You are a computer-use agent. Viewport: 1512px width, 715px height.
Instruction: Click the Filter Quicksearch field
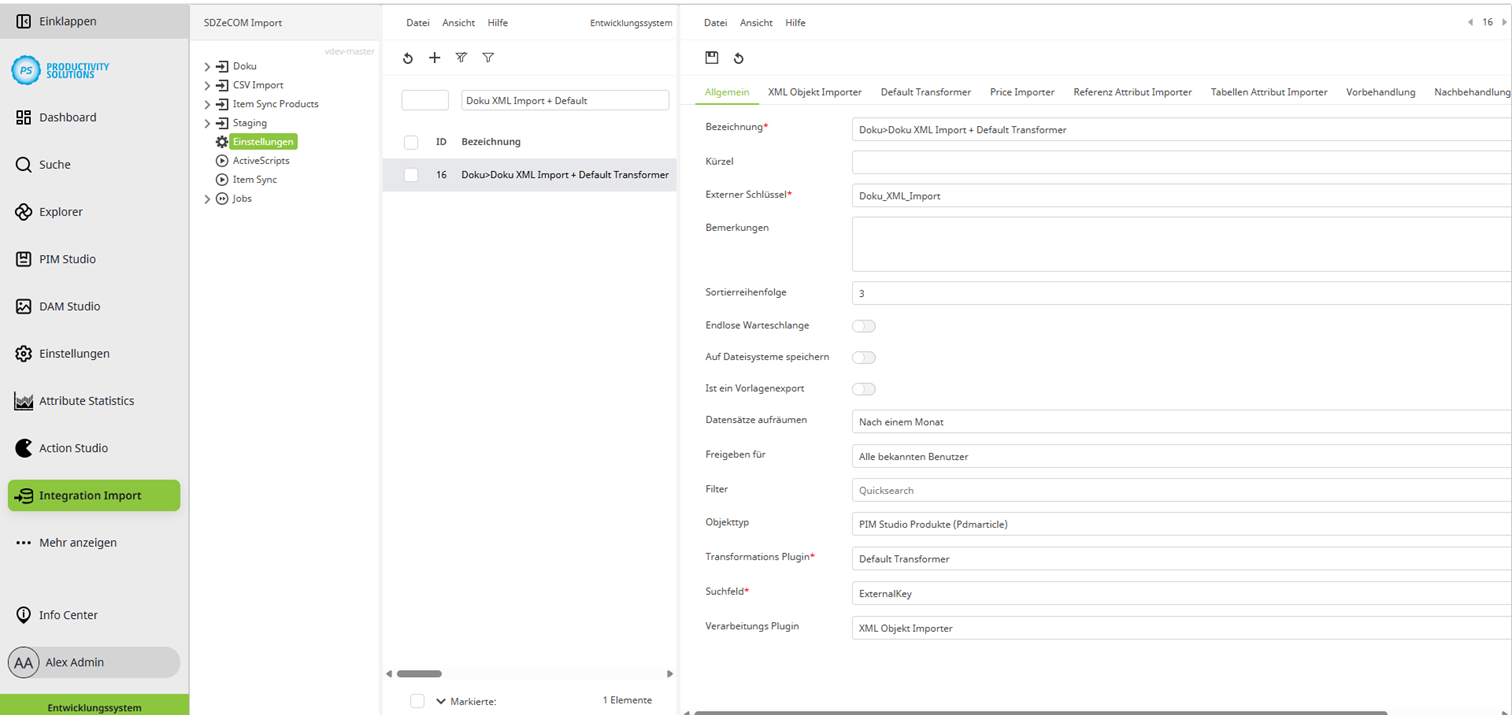[1181, 490]
